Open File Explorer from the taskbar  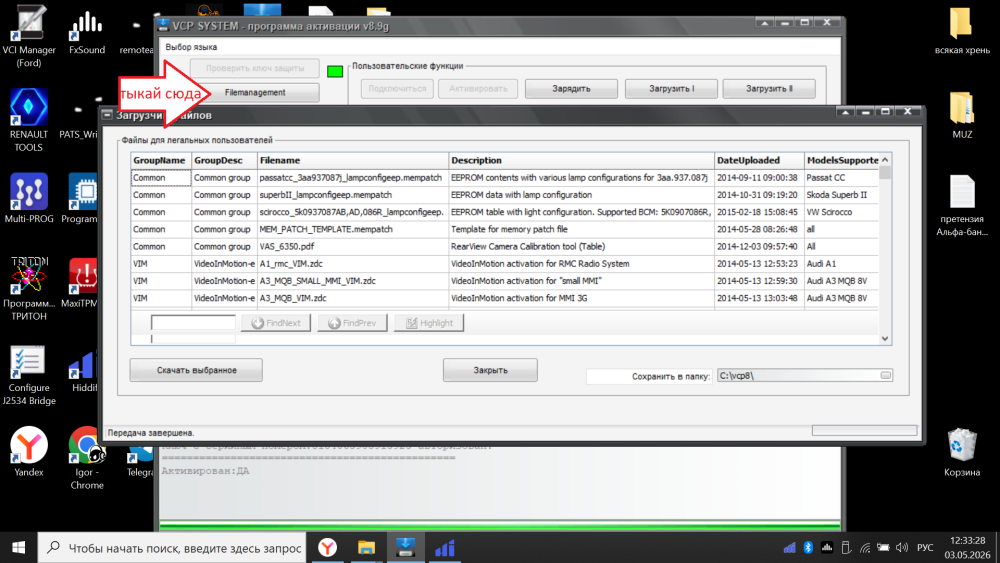[x=366, y=548]
